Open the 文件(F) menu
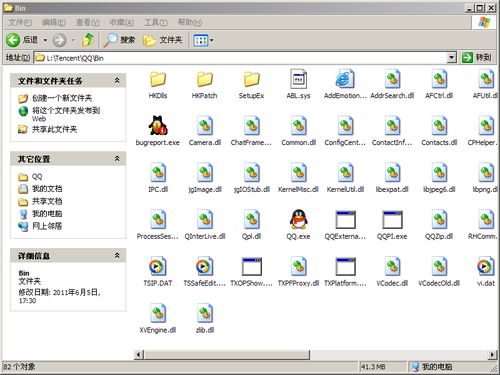Screen dimensions: 500x375 (20, 22)
